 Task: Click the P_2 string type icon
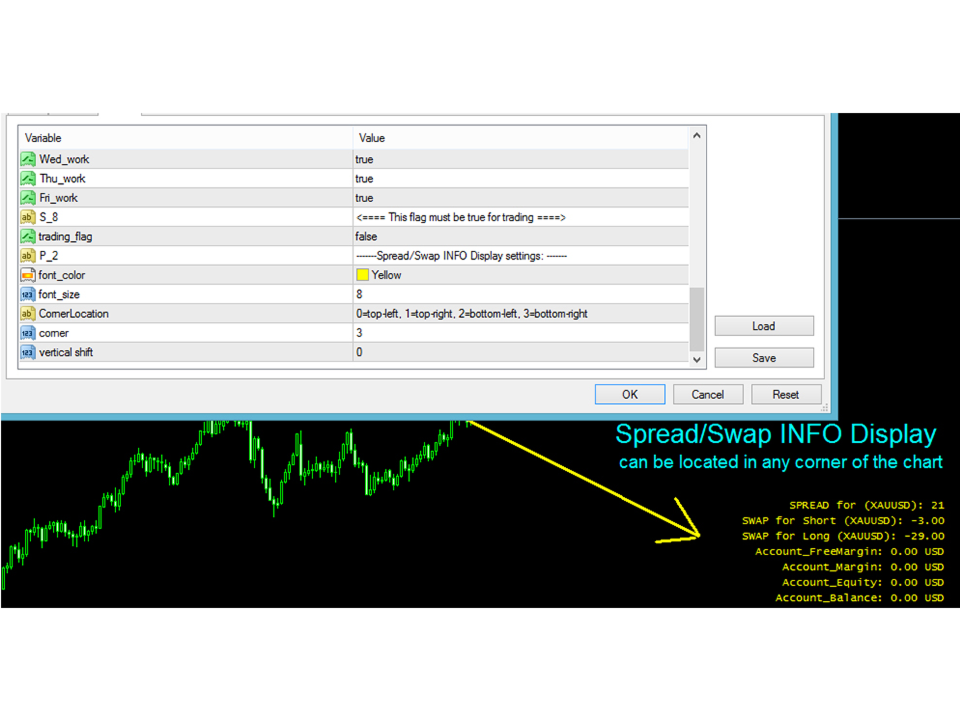pos(28,256)
